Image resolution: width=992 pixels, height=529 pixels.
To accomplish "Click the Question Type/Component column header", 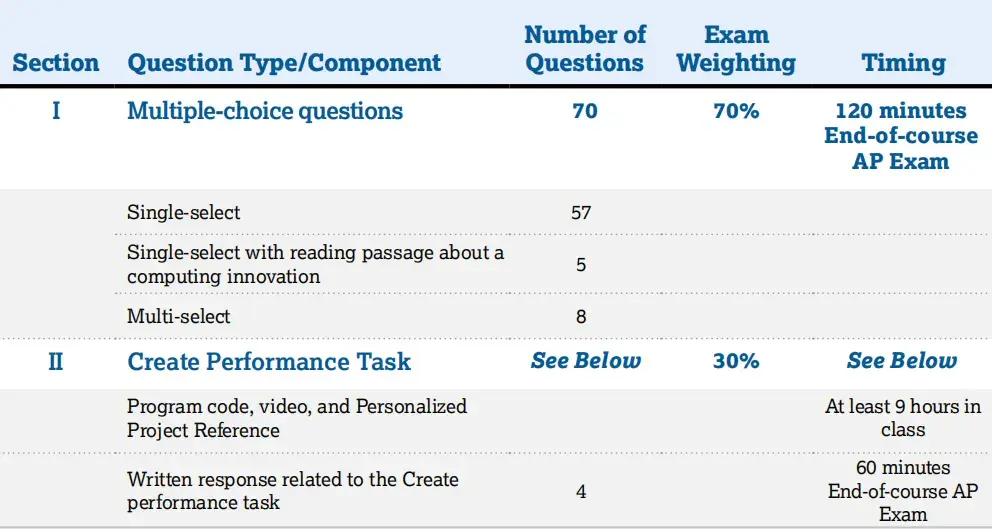I will click(x=284, y=63).
